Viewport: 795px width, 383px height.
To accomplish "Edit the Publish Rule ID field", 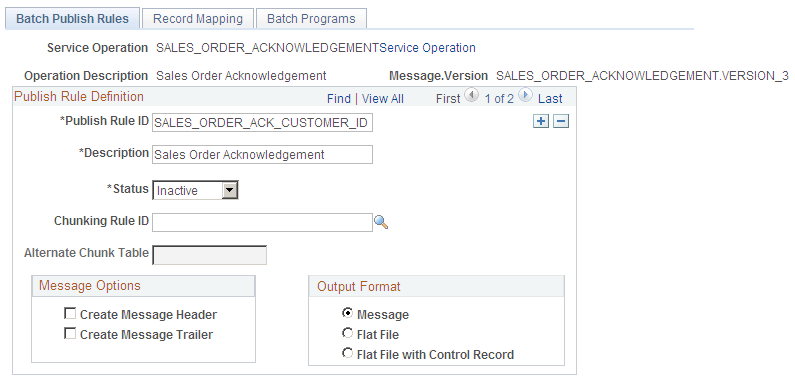I will coord(263,123).
